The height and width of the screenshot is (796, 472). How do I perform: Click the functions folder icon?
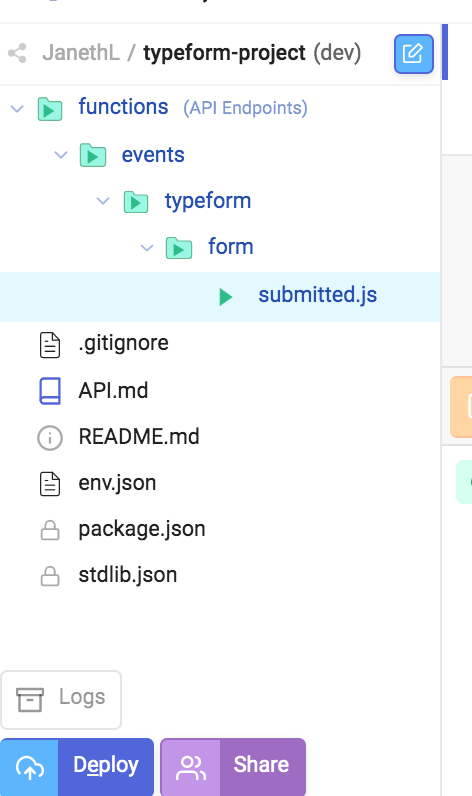[50, 109]
